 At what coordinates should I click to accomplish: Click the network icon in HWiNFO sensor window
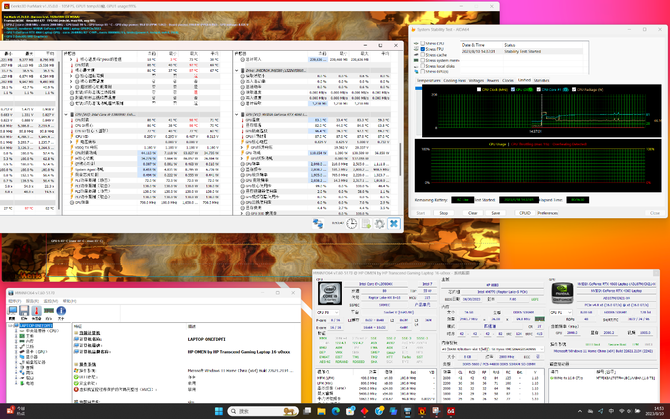pos(317,224)
